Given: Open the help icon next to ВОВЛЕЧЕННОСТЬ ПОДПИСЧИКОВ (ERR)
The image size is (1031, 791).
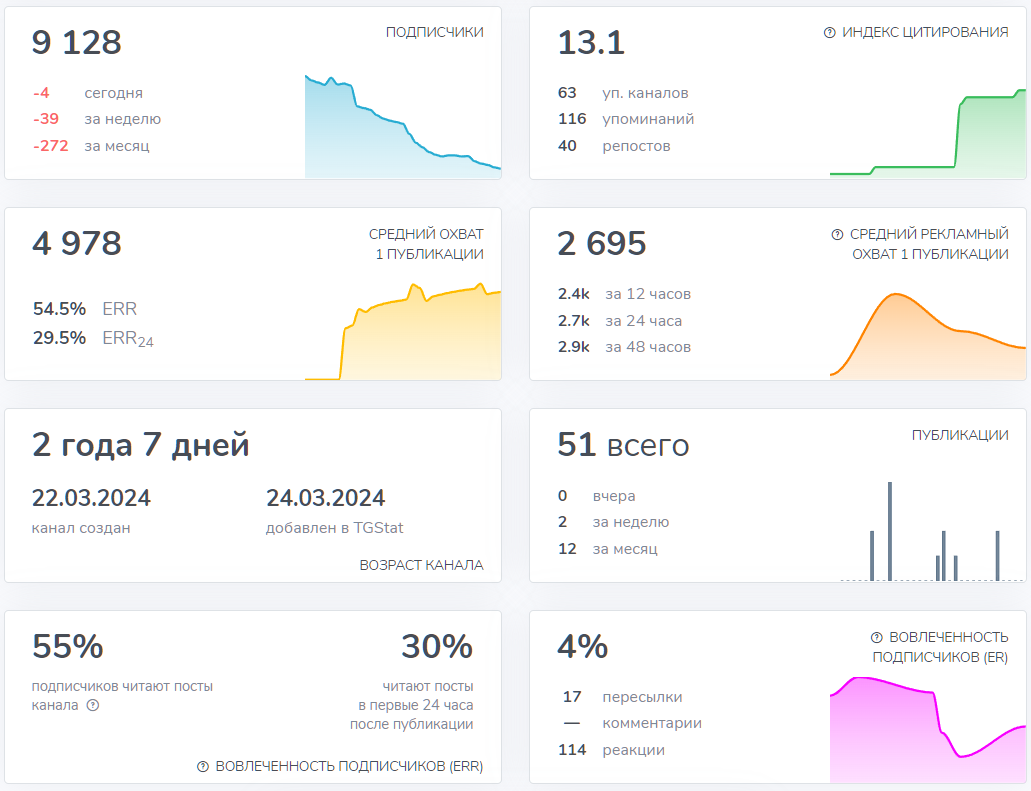Looking at the screenshot, I should coord(203,767).
